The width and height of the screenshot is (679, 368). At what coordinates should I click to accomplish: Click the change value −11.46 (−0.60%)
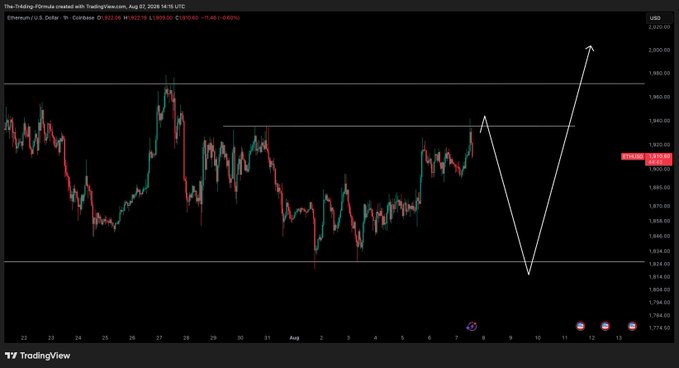pos(220,18)
